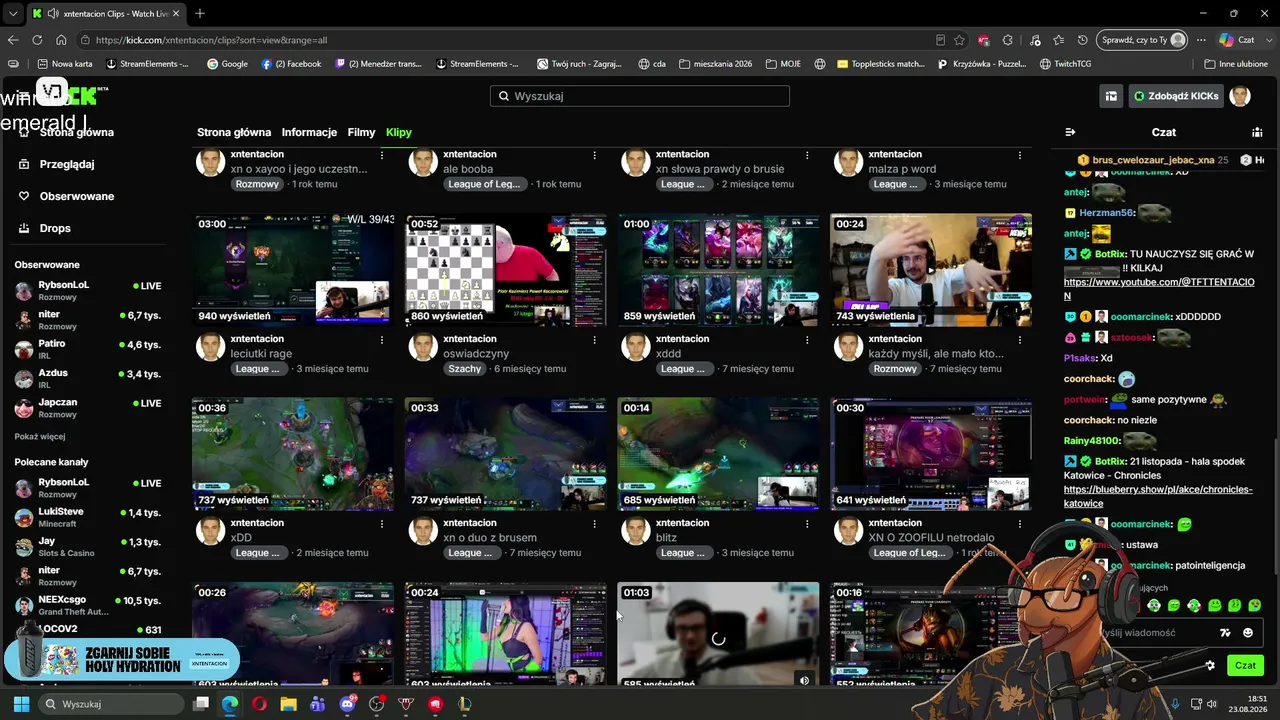Open options for the 'leciutki rage' clip
Image resolution: width=1280 pixels, height=720 pixels.
click(x=382, y=339)
